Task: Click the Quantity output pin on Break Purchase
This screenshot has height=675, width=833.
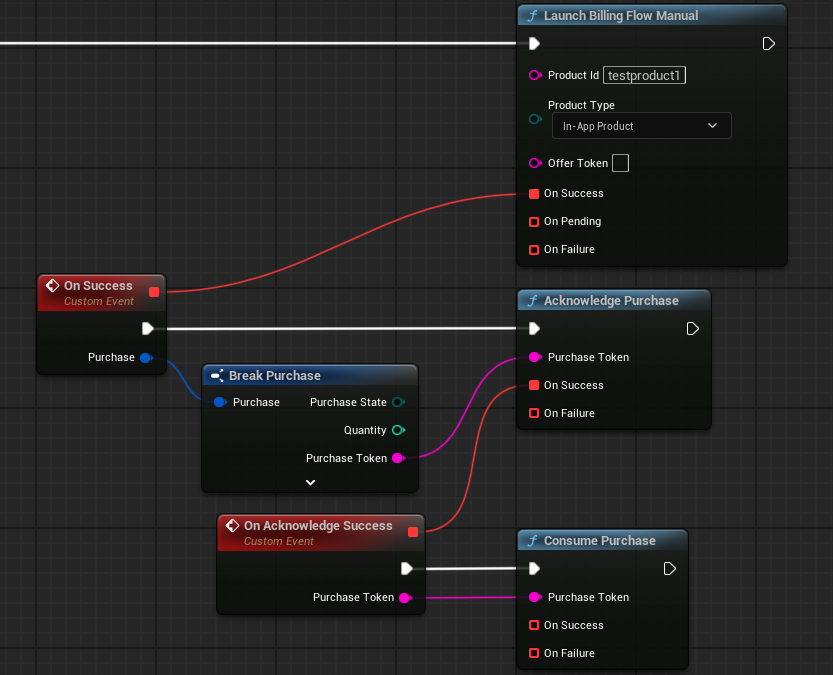Action: tap(398, 431)
